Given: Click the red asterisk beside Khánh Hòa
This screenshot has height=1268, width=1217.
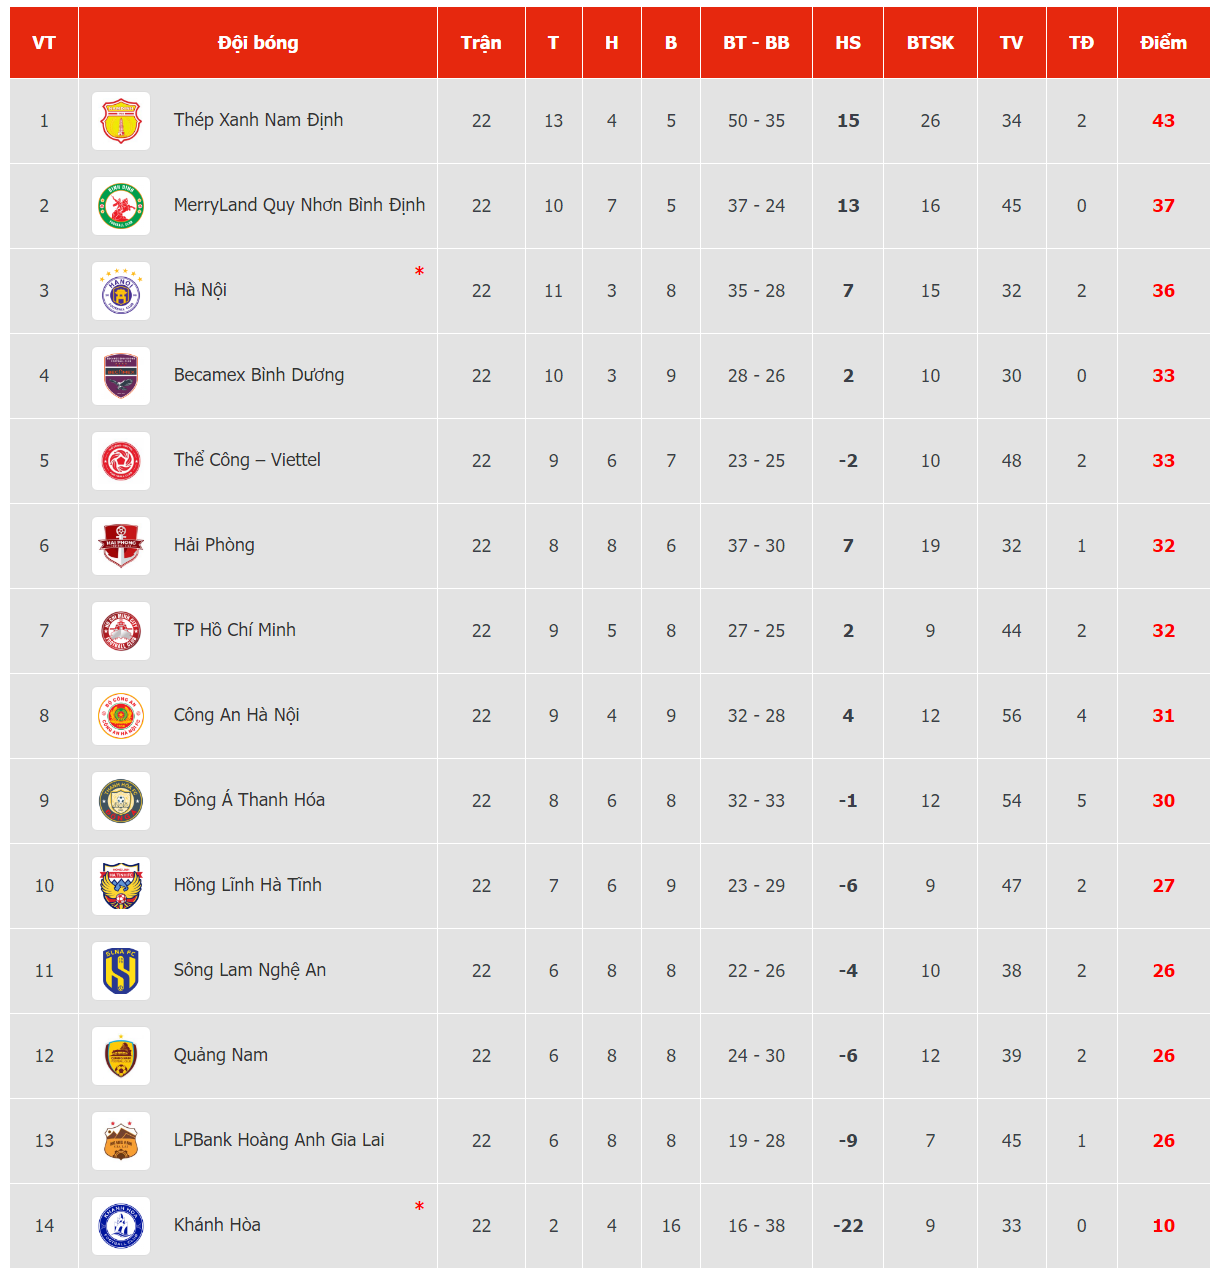Looking at the screenshot, I should pos(419,1207).
